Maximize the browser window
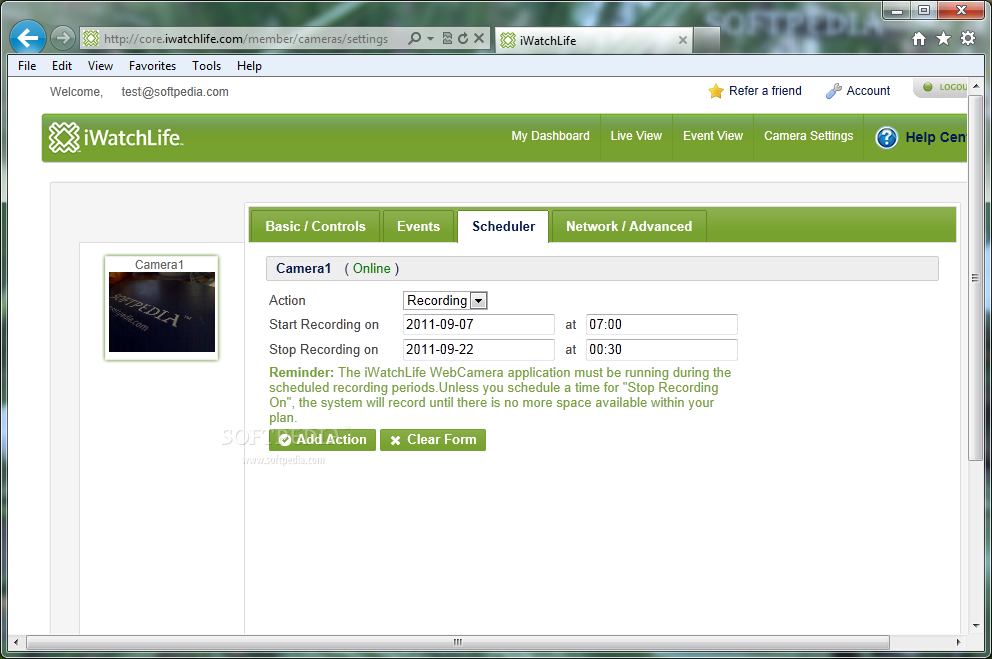992x659 pixels. [924, 10]
